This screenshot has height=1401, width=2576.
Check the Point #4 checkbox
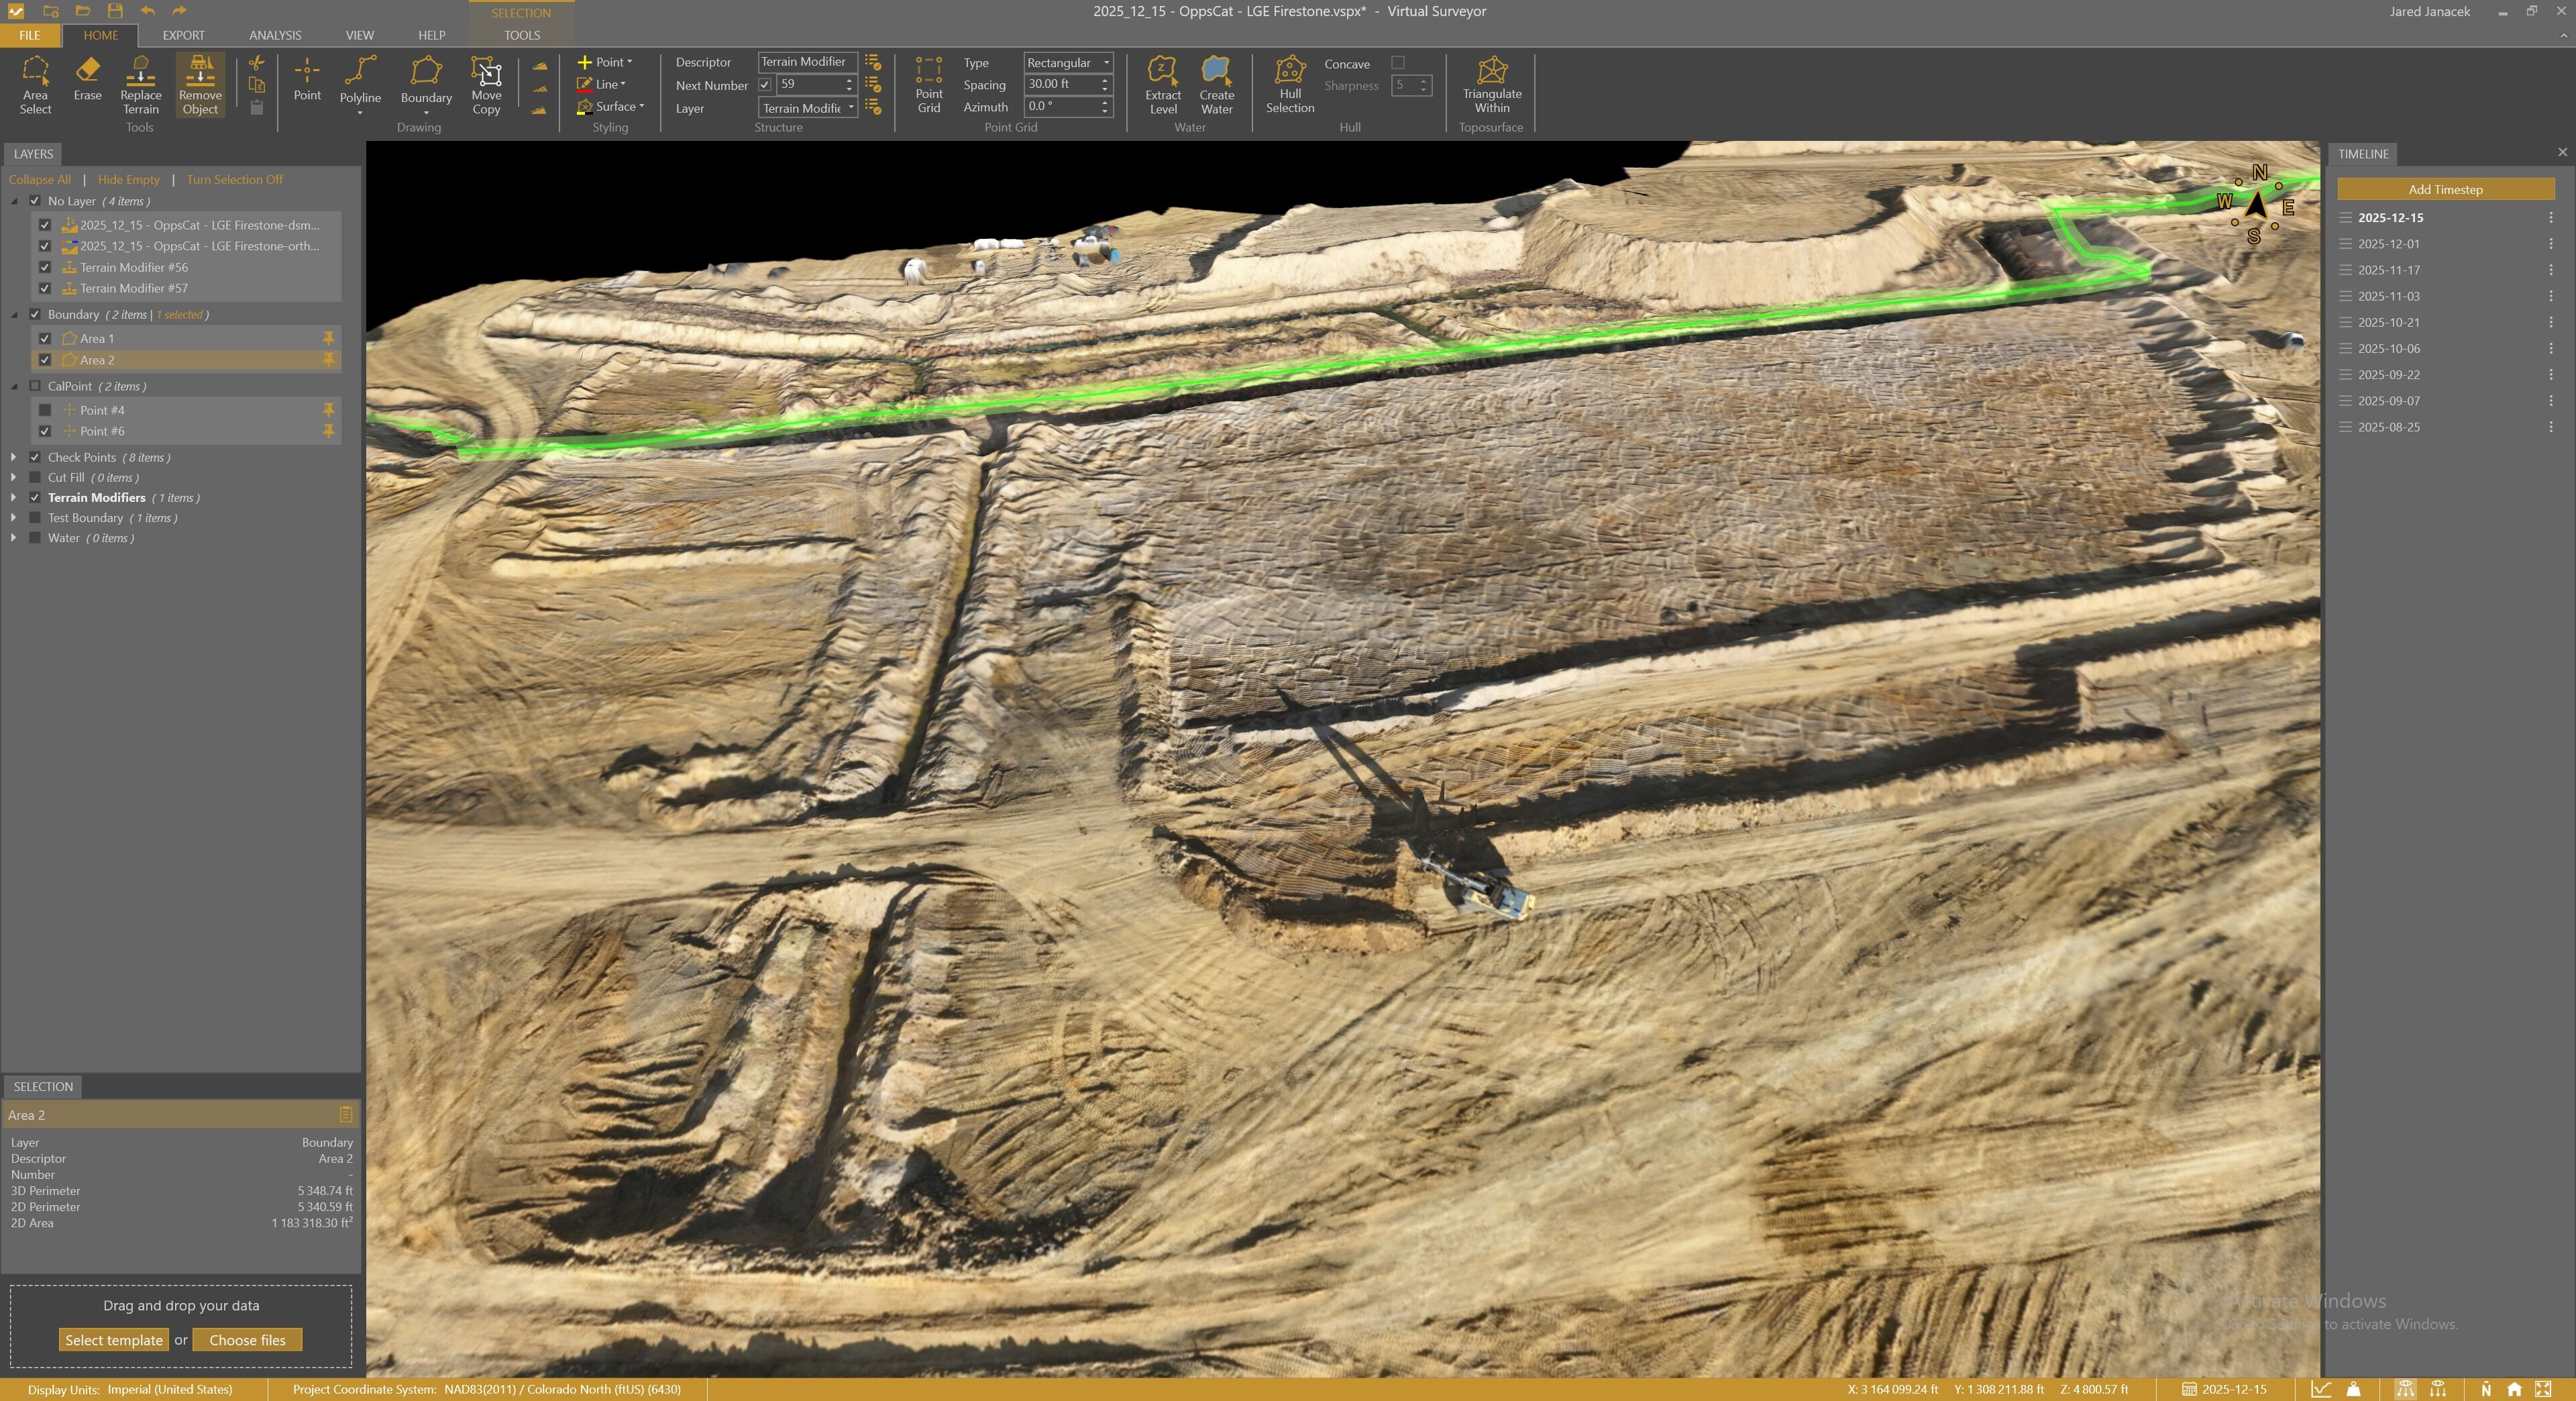[x=45, y=410]
